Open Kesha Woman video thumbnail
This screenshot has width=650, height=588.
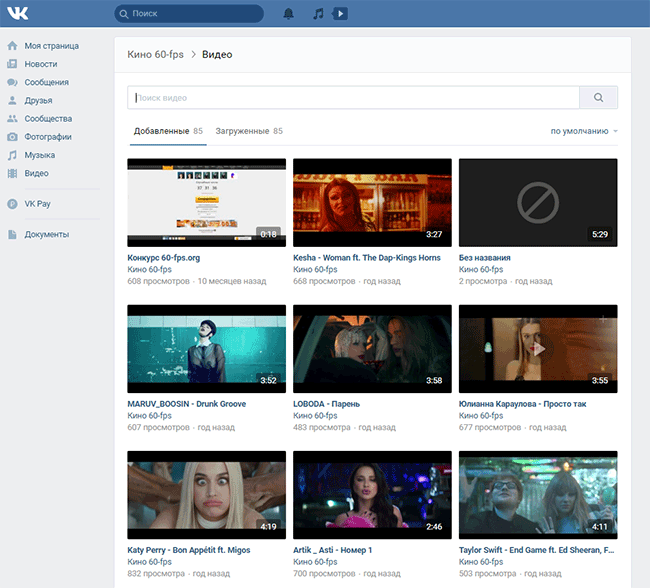(372, 202)
